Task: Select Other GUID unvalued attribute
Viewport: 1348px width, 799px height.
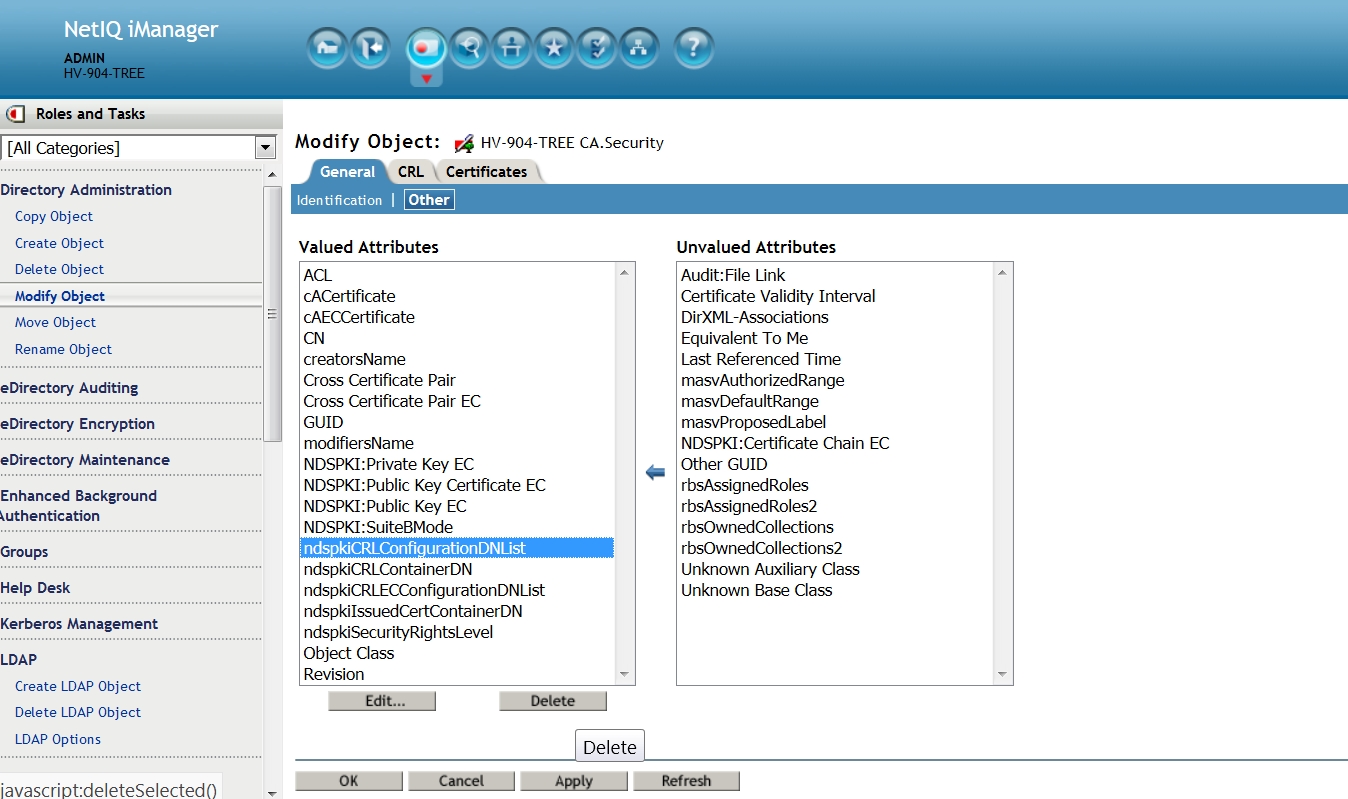Action: [835, 464]
